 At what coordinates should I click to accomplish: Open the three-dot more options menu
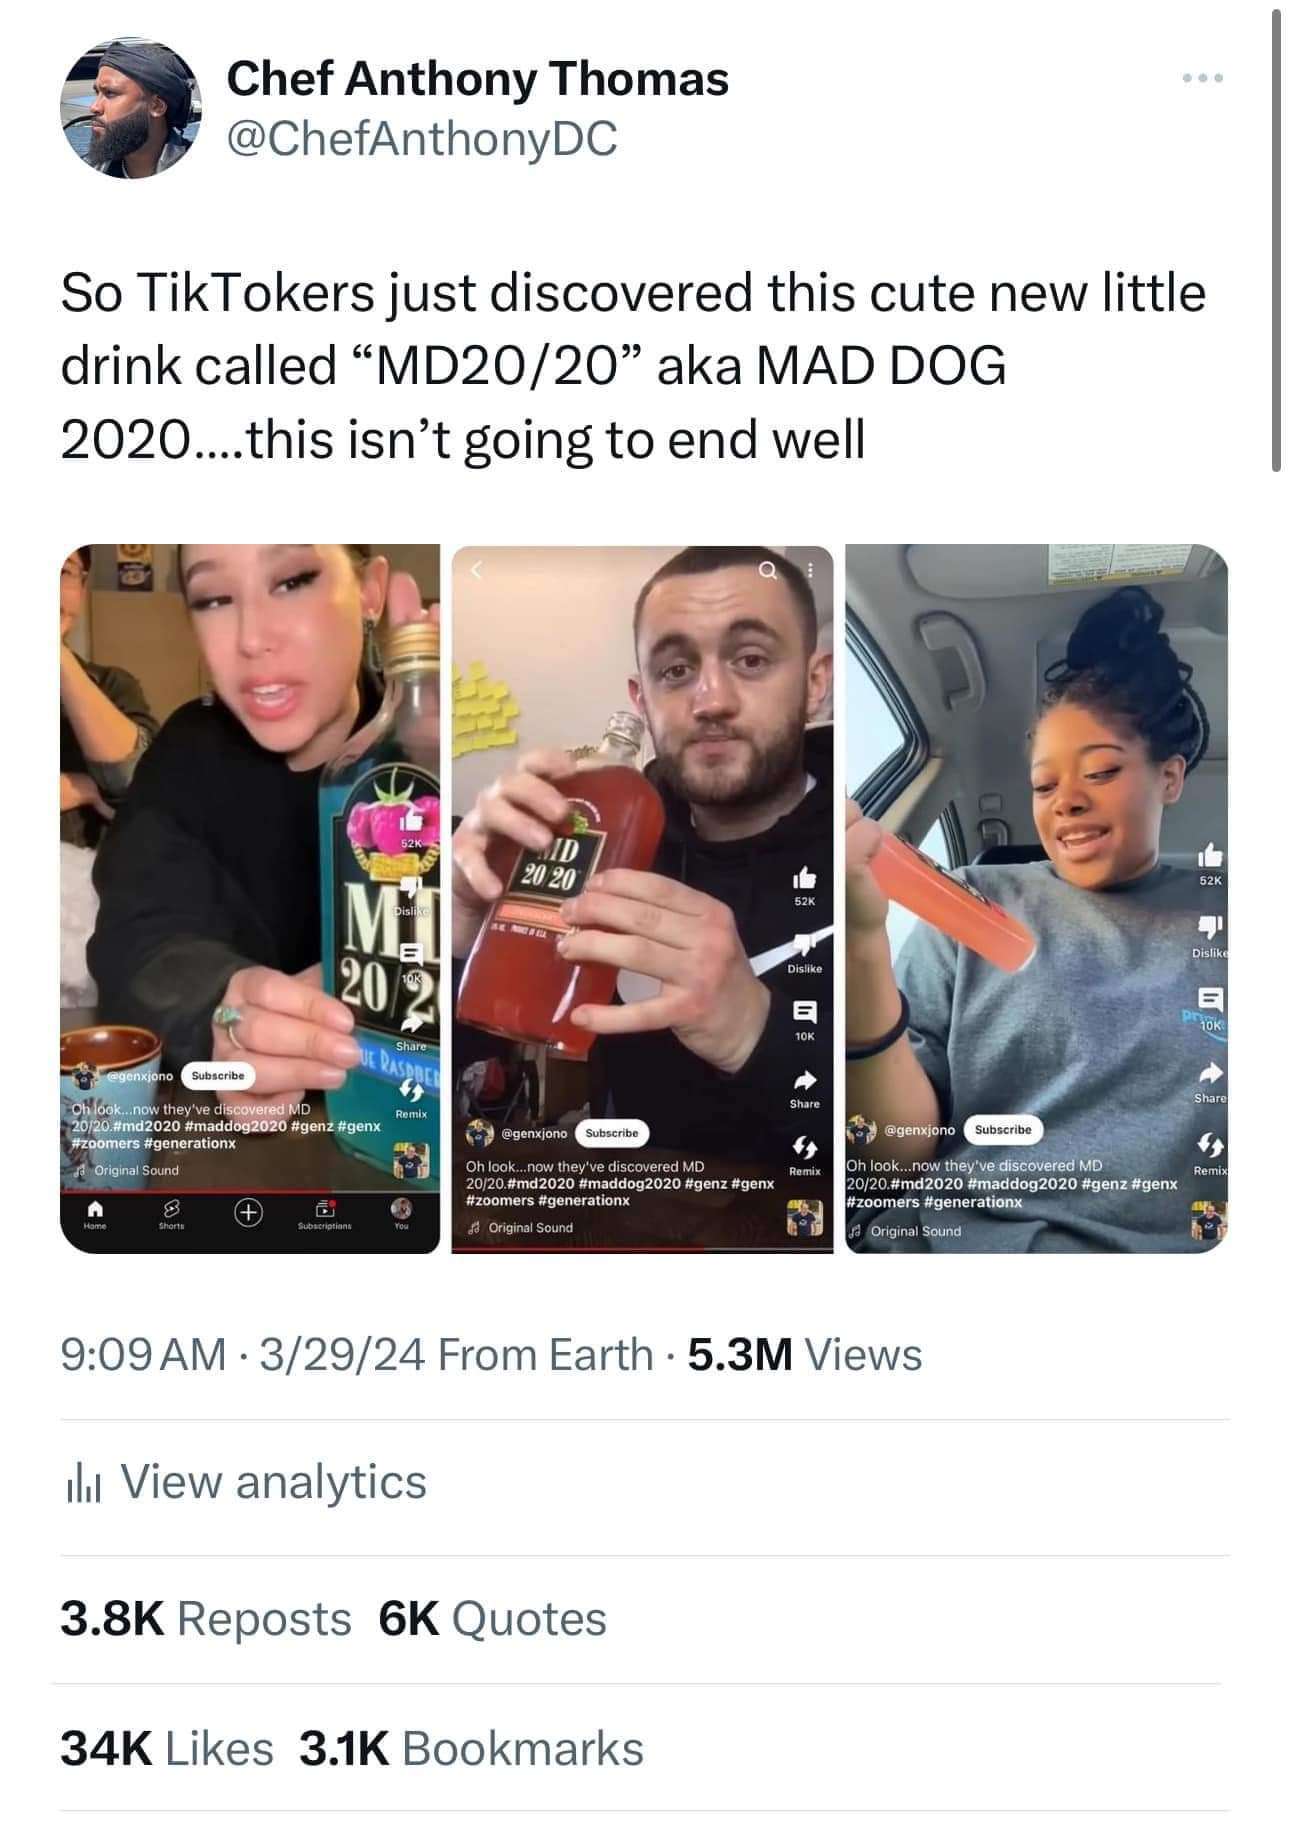coord(1201,78)
